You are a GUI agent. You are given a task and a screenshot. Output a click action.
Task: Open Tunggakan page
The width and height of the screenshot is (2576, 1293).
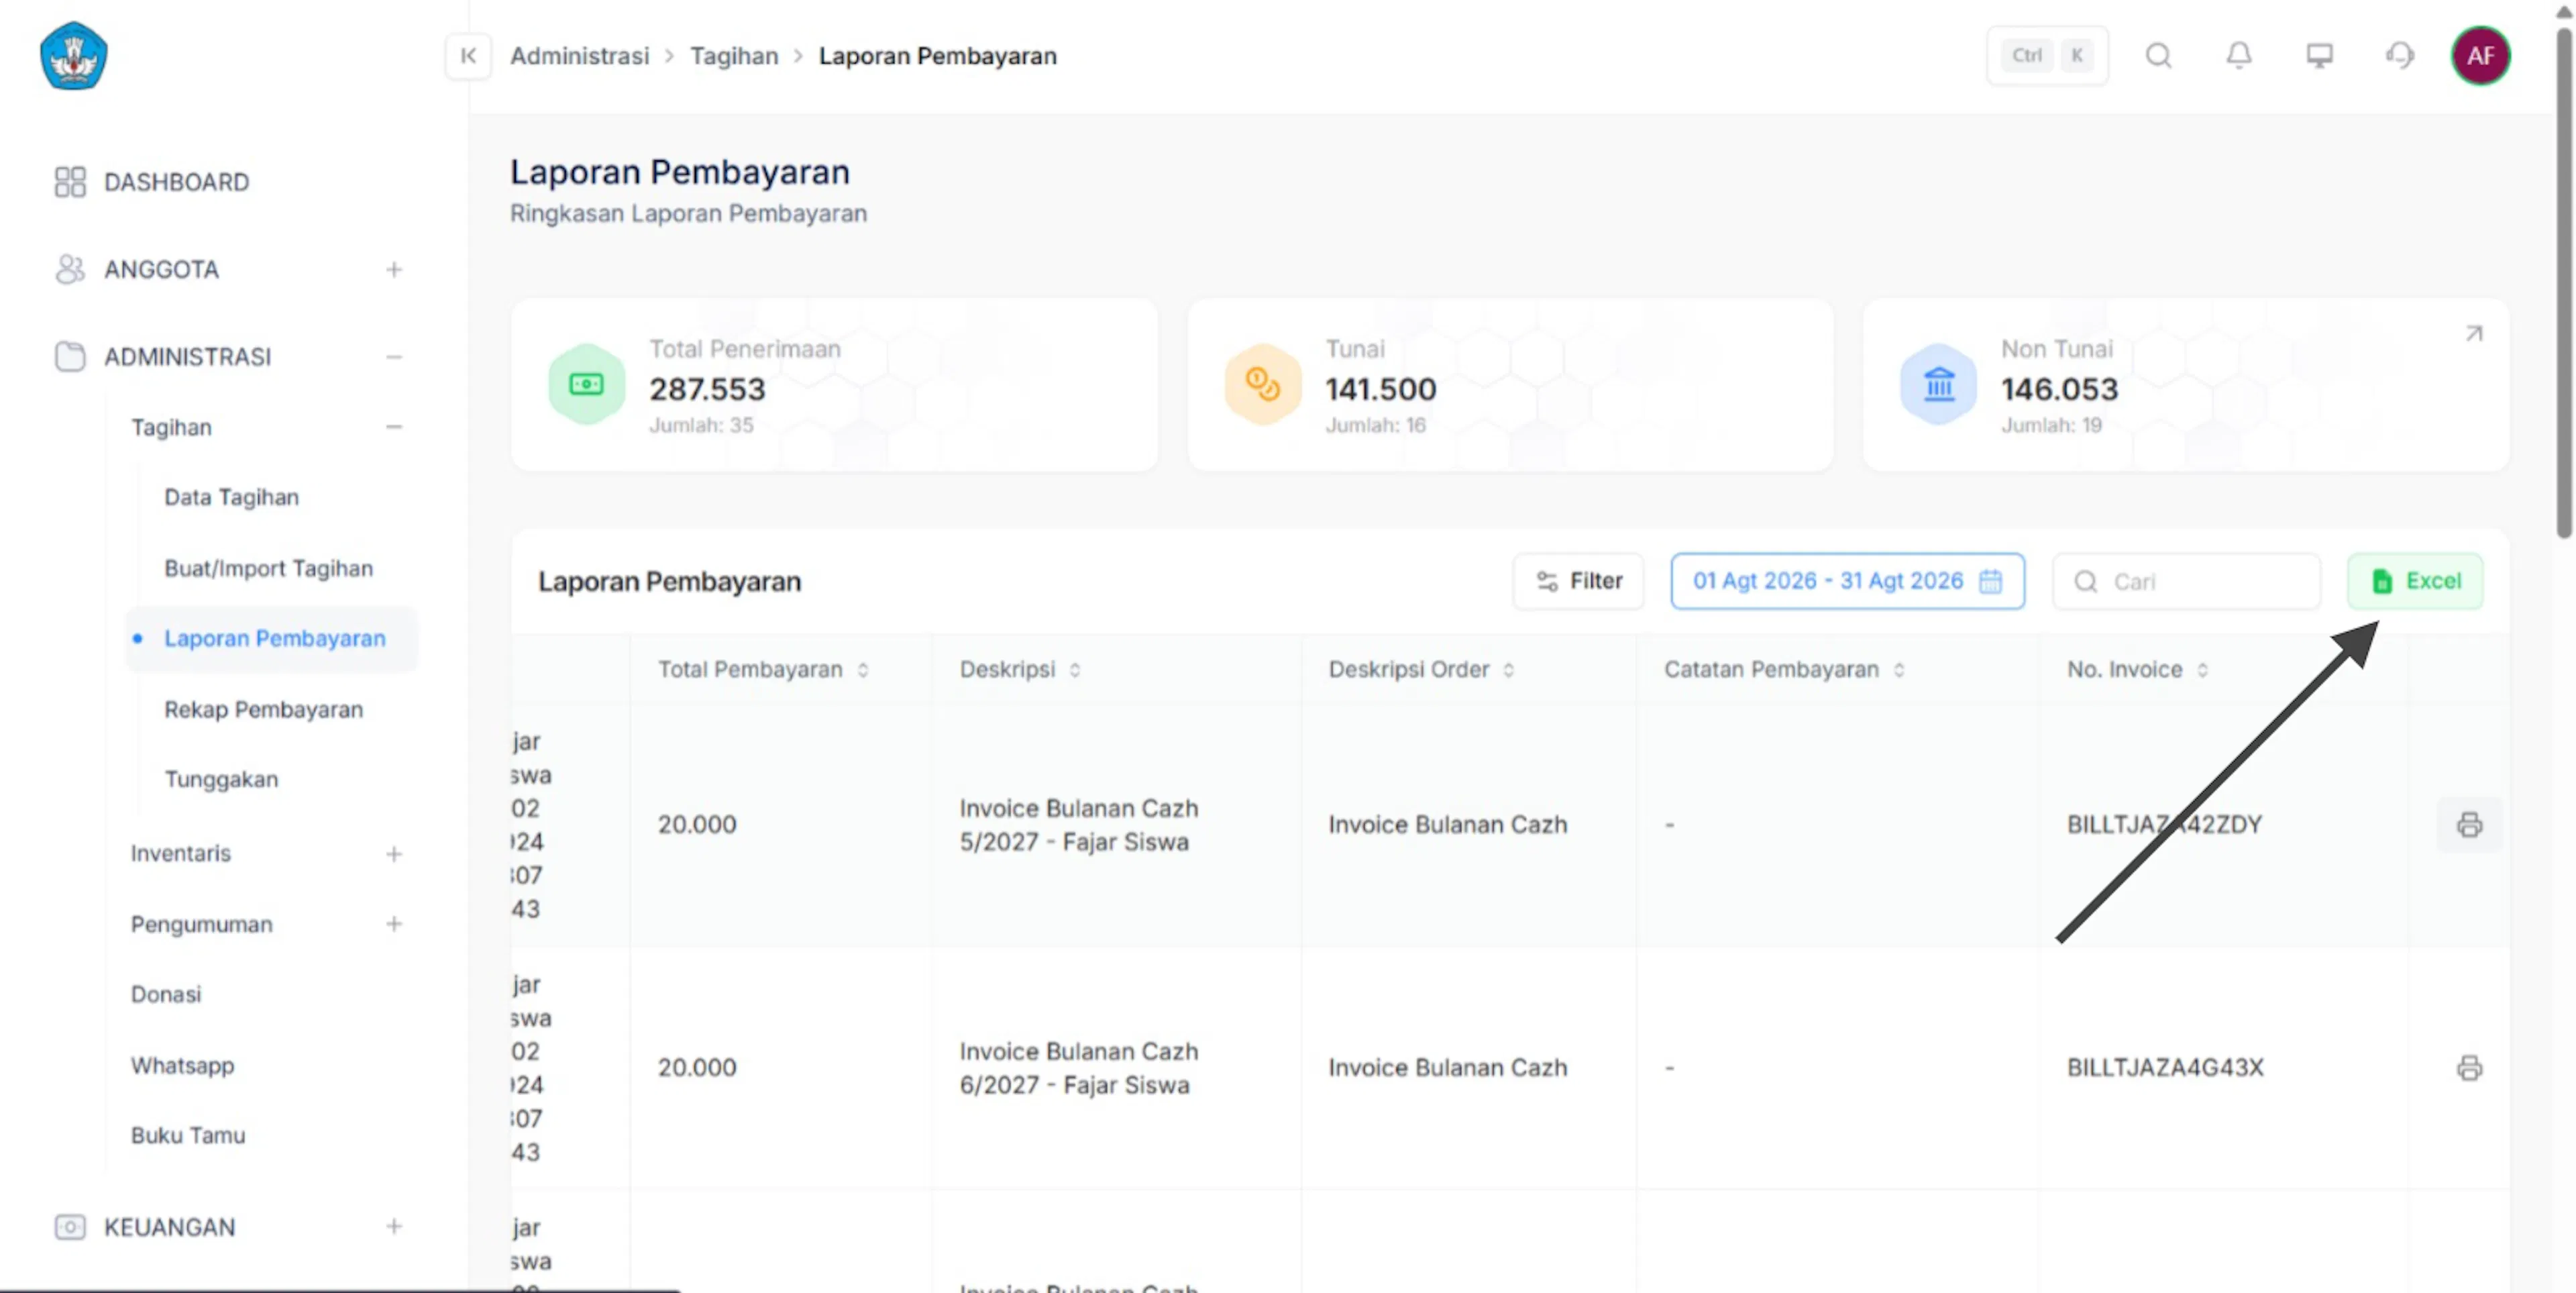pyautogui.click(x=221, y=779)
